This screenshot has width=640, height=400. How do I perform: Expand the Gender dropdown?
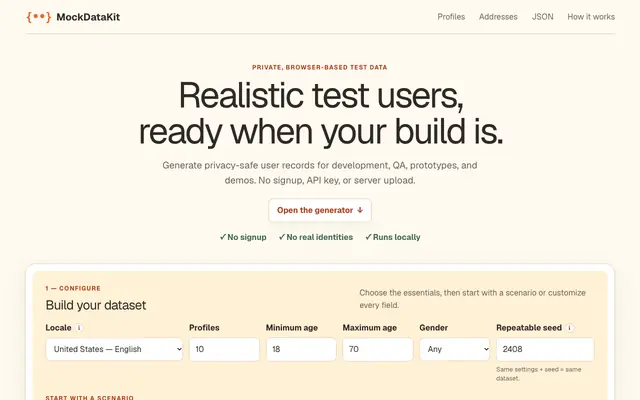(x=454, y=349)
